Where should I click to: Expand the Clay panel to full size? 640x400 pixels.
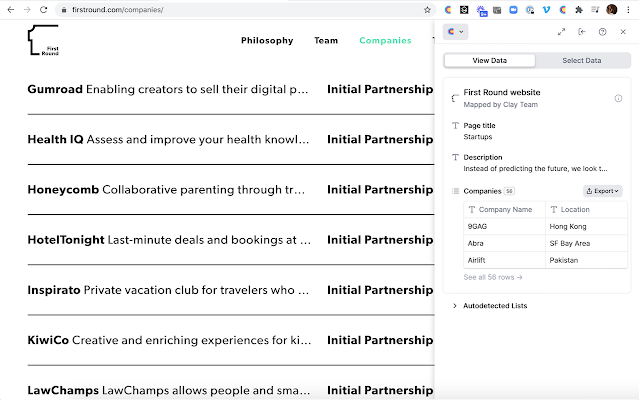click(x=562, y=32)
